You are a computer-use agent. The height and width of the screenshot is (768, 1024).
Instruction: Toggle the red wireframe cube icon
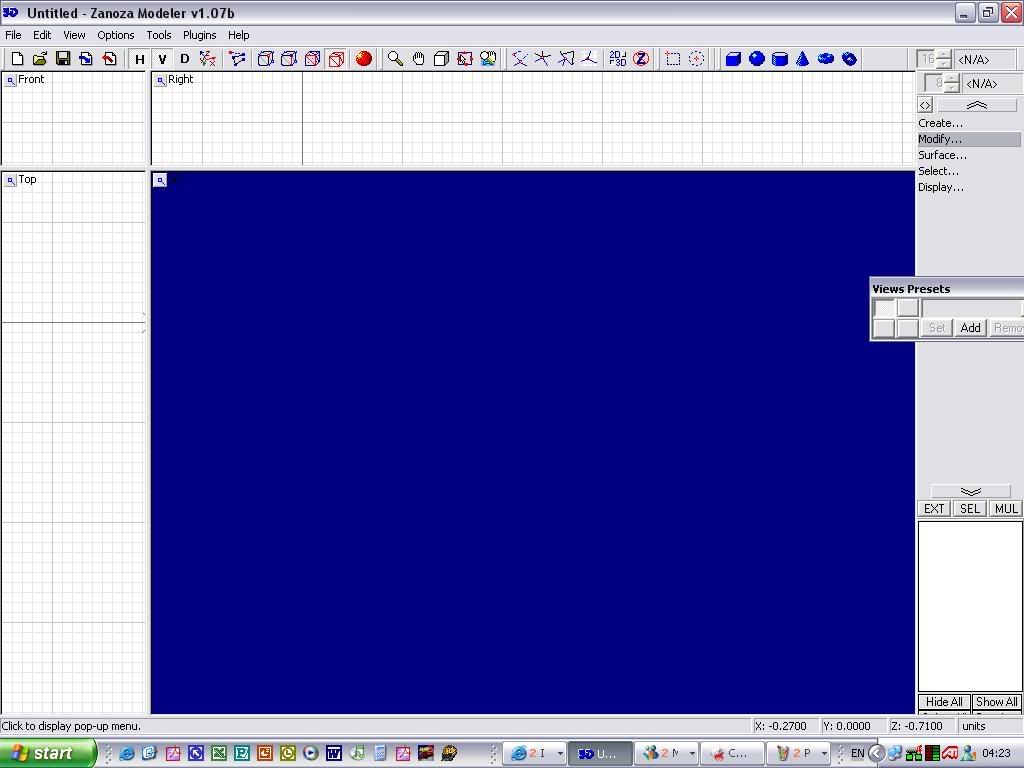tap(336, 59)
